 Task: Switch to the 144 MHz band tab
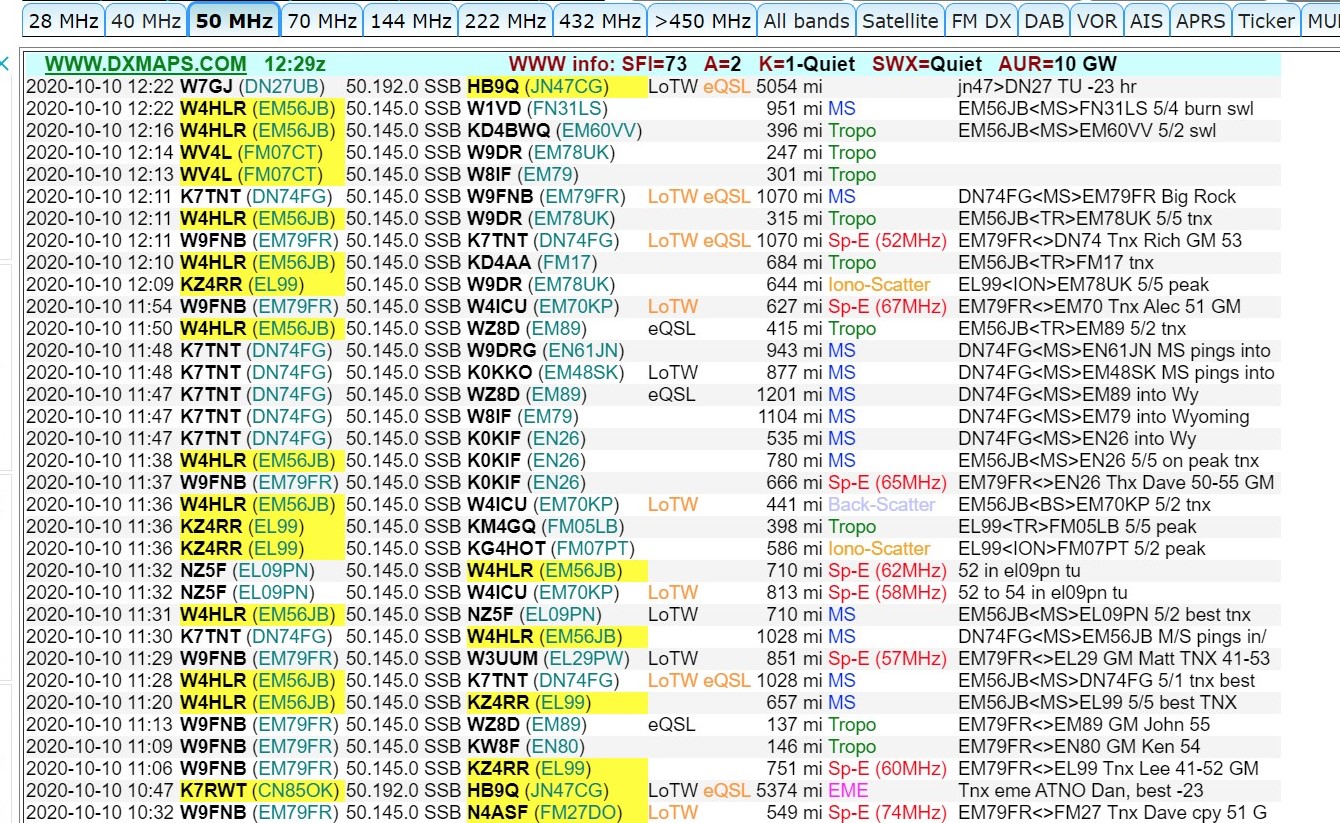[410, 20]
